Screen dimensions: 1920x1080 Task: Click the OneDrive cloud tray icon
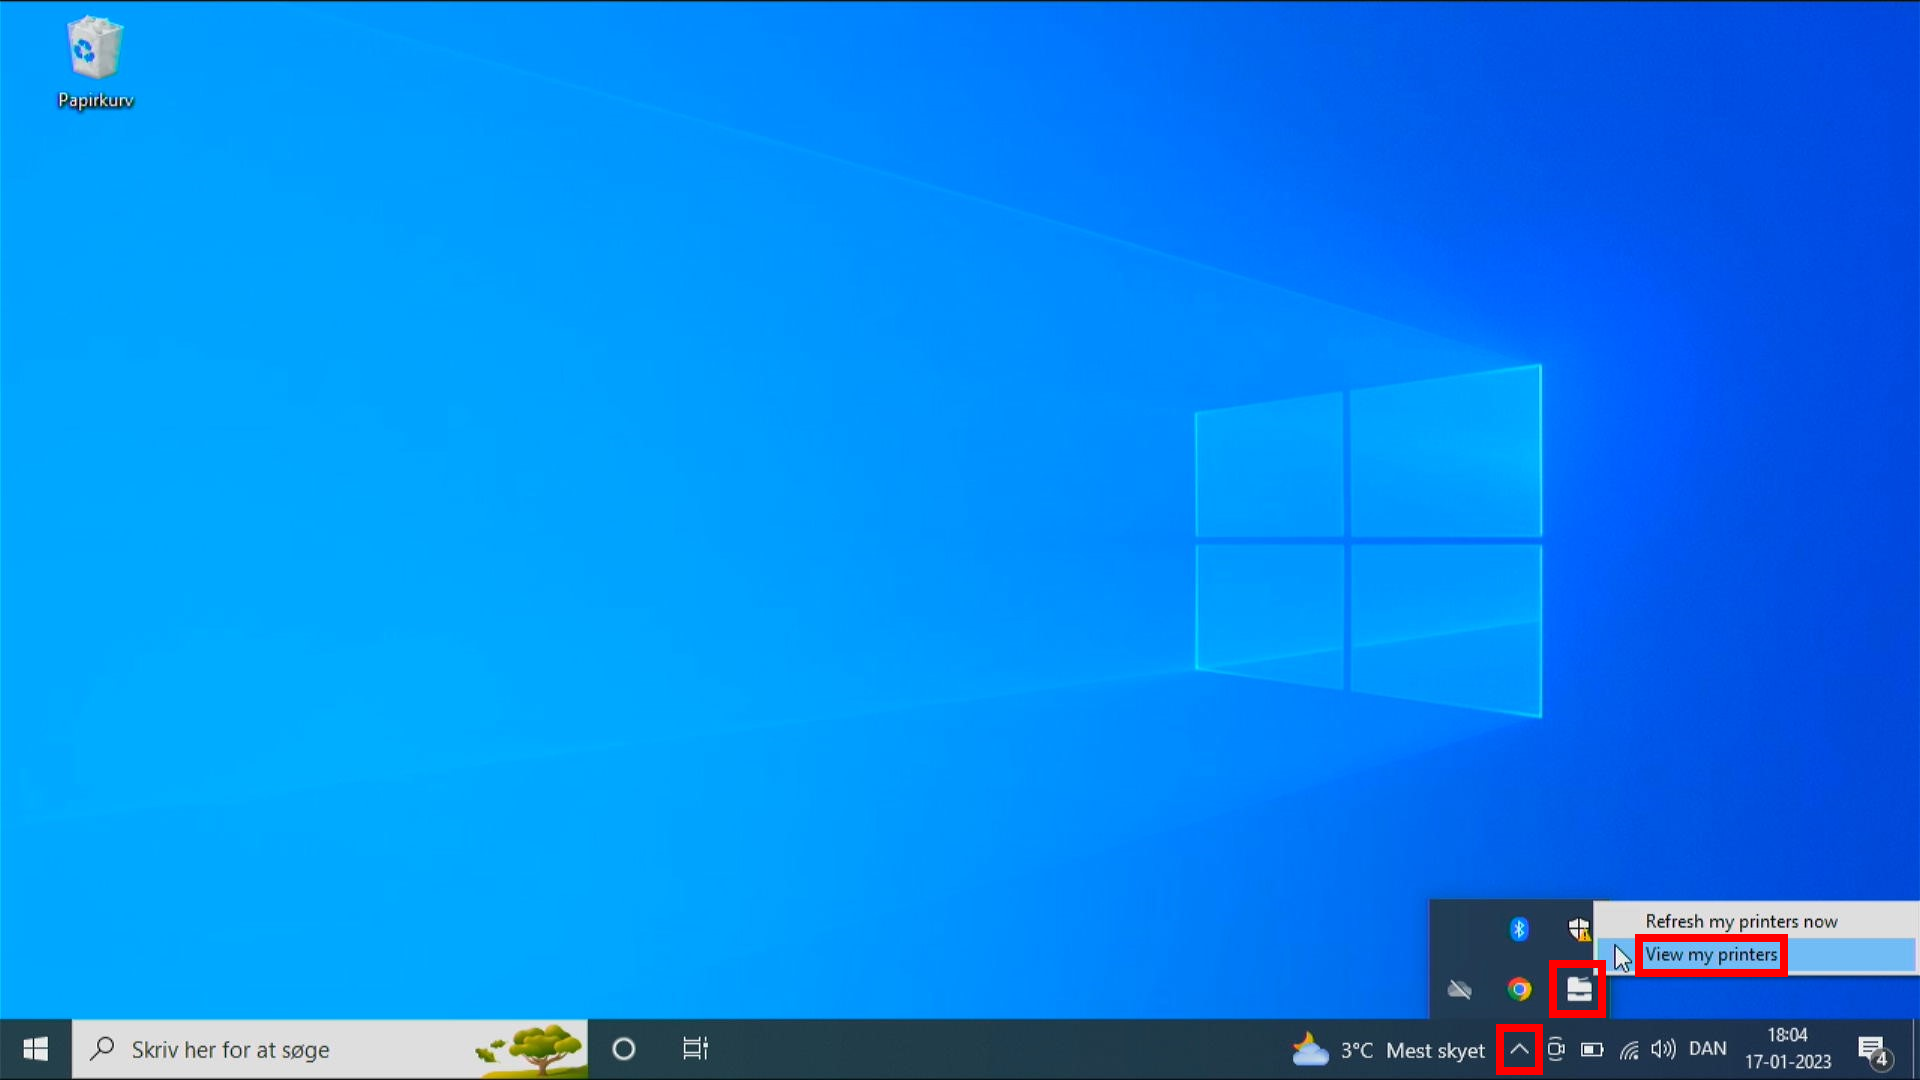(x=1459, y=989)
